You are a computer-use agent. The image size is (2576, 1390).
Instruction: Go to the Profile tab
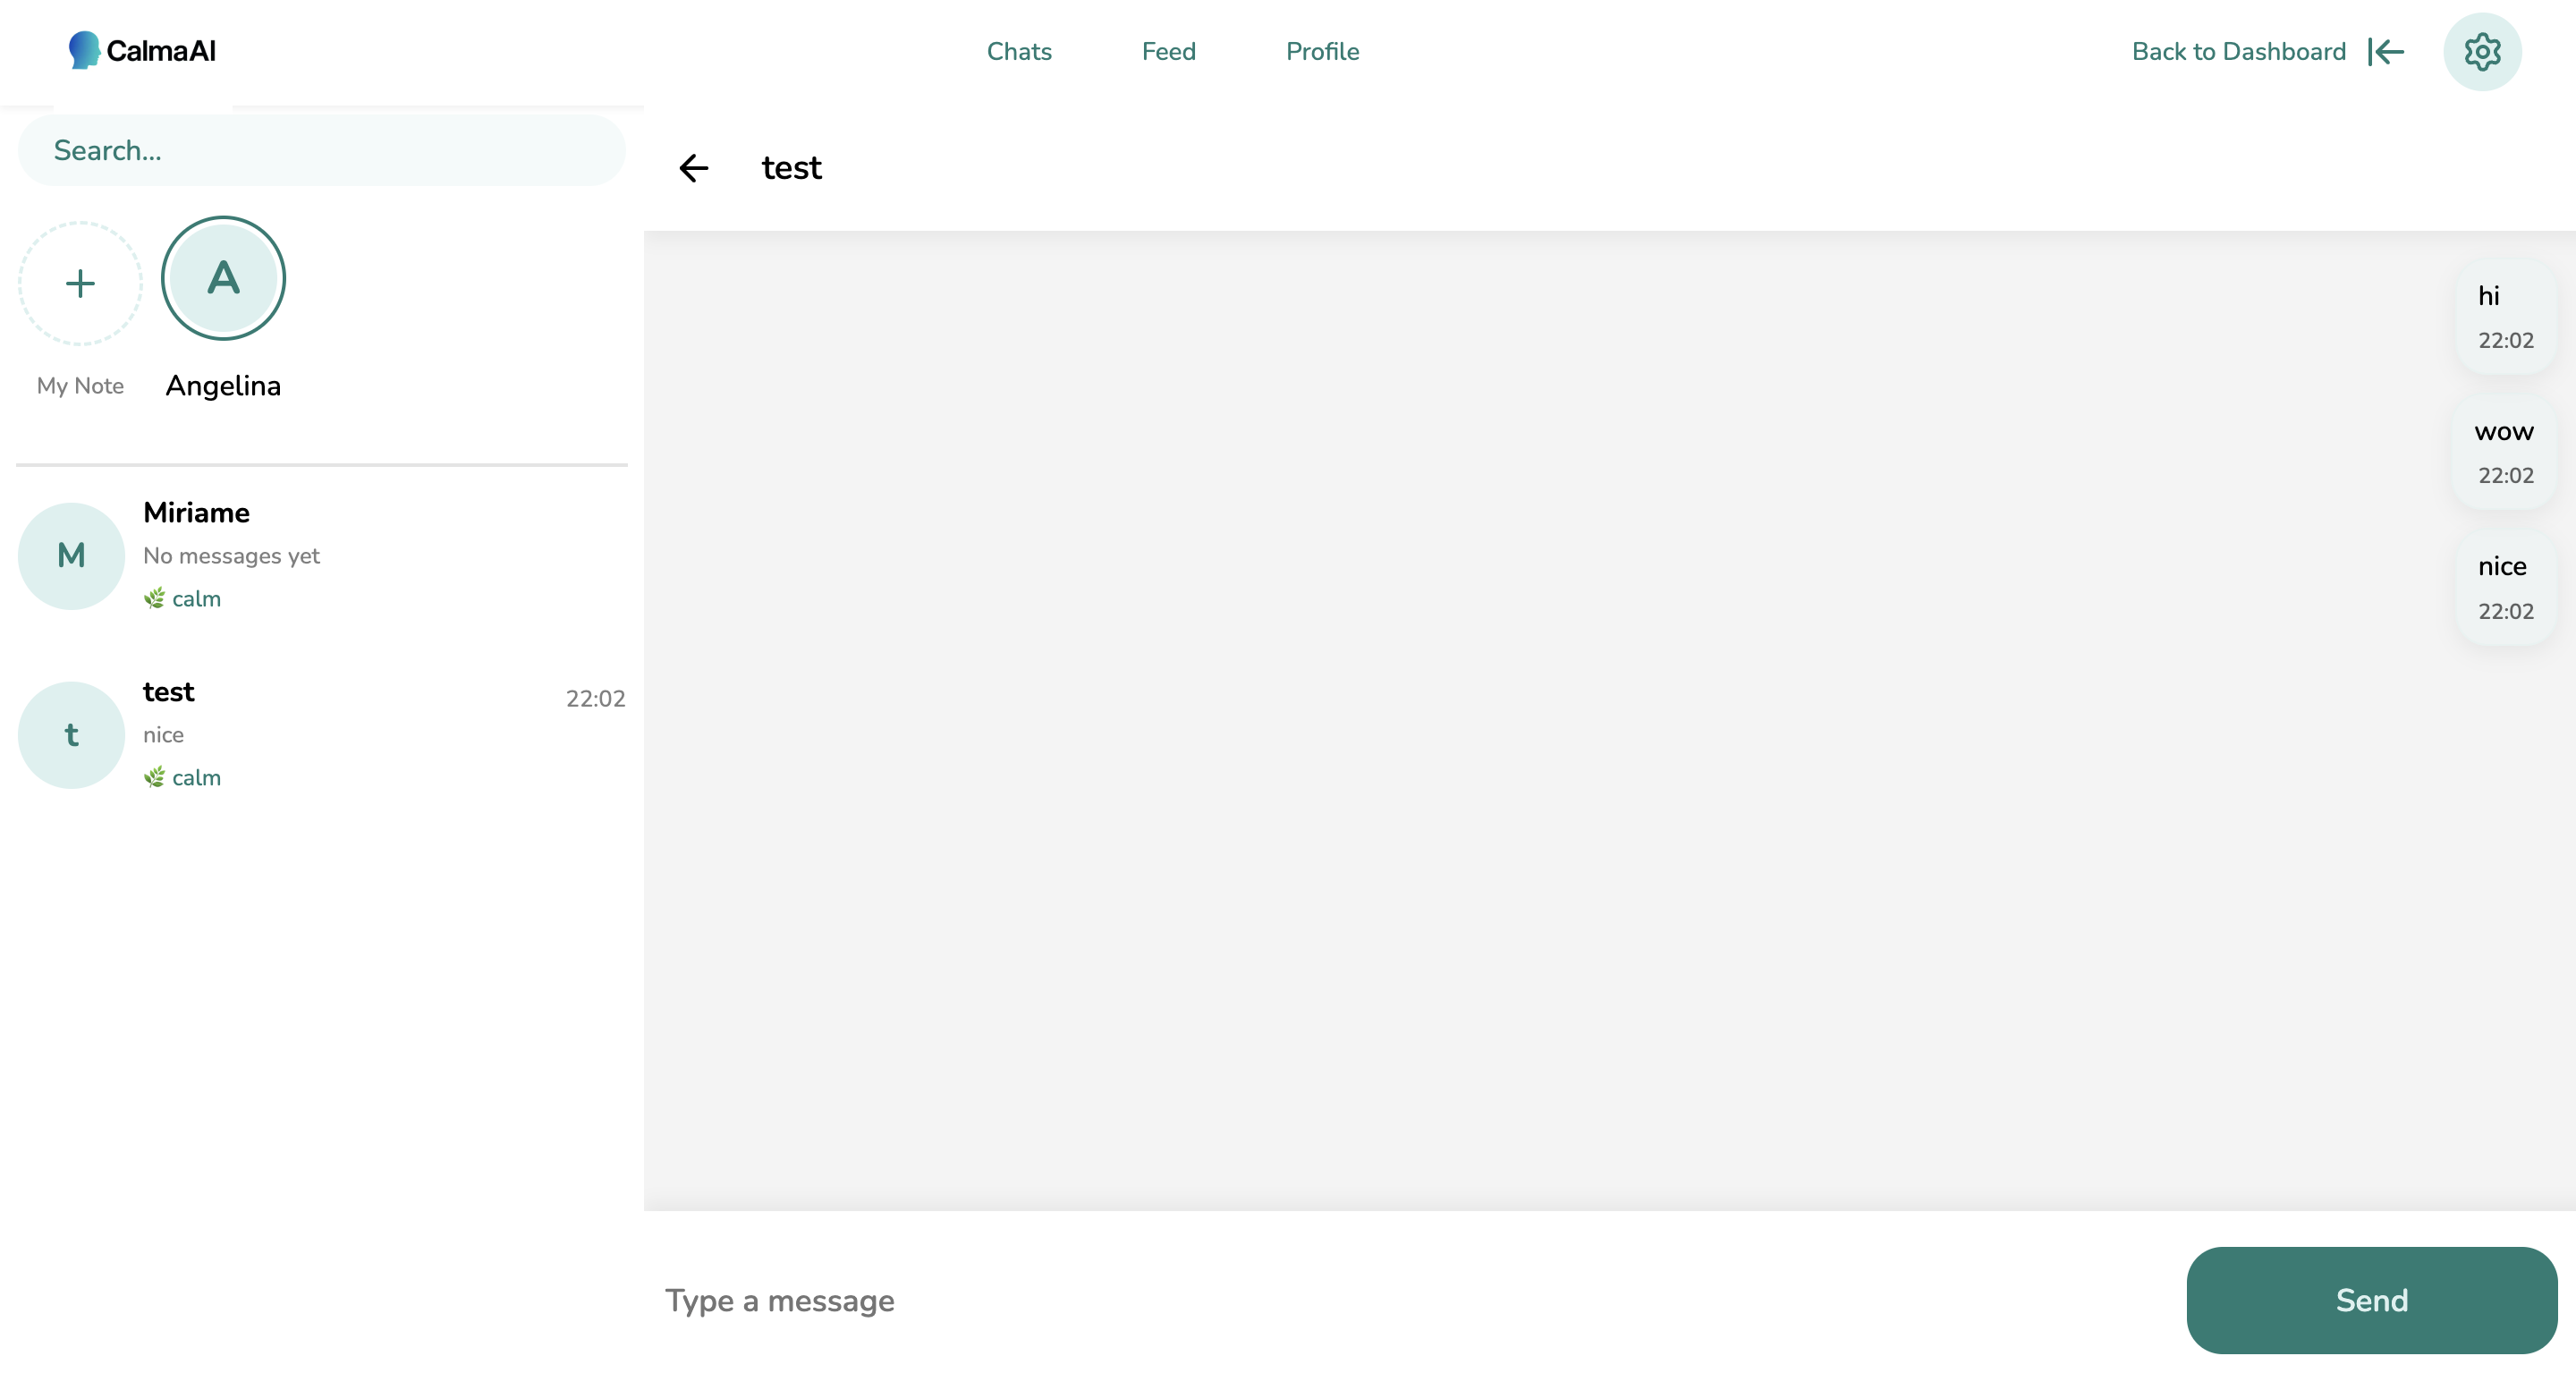coord(1322,52)
